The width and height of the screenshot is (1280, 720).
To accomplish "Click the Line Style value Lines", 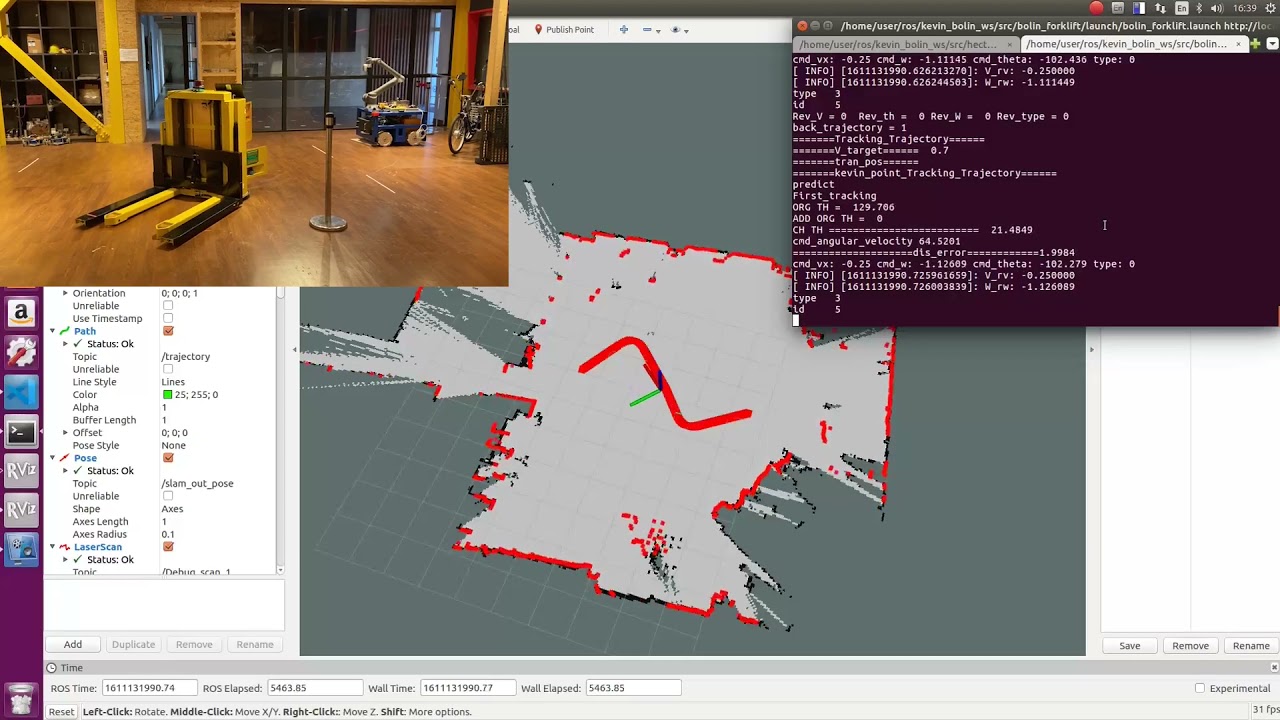I will 173,382.
